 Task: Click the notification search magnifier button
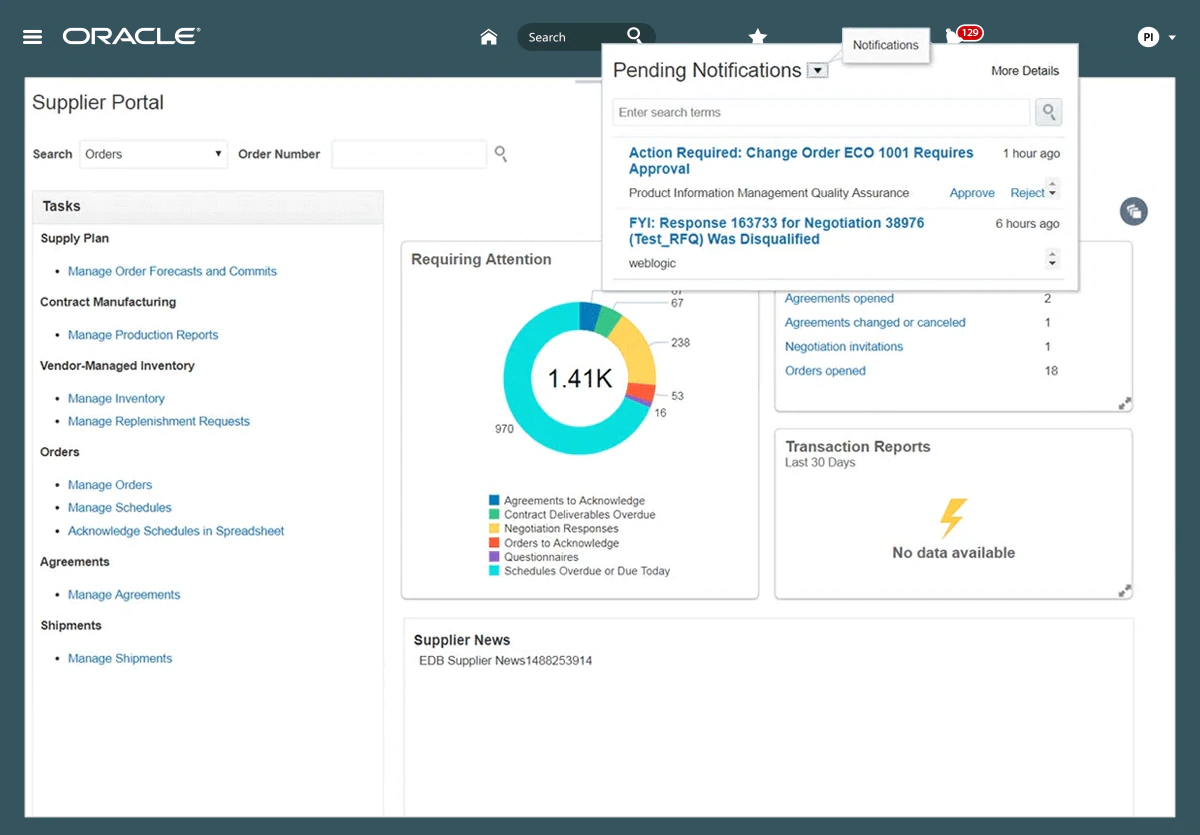click(1048, 112)
